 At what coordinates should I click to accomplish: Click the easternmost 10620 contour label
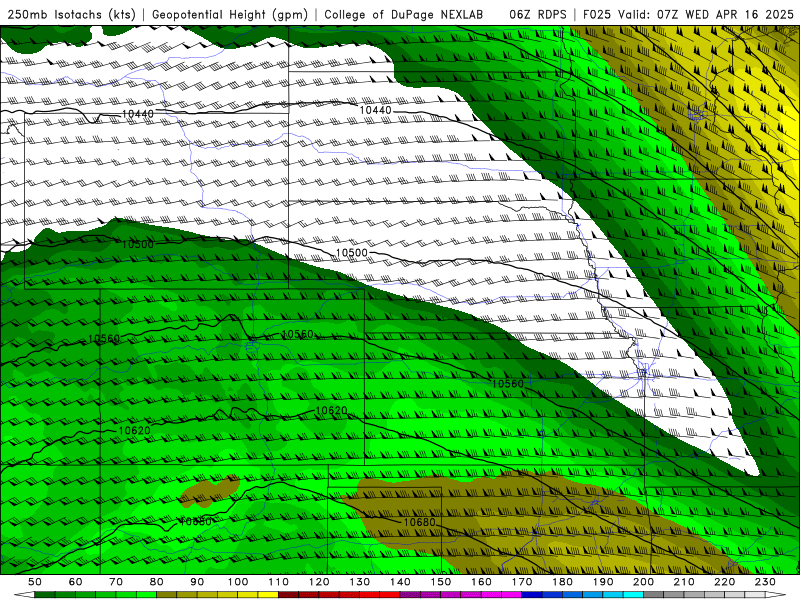pos(332,410)
